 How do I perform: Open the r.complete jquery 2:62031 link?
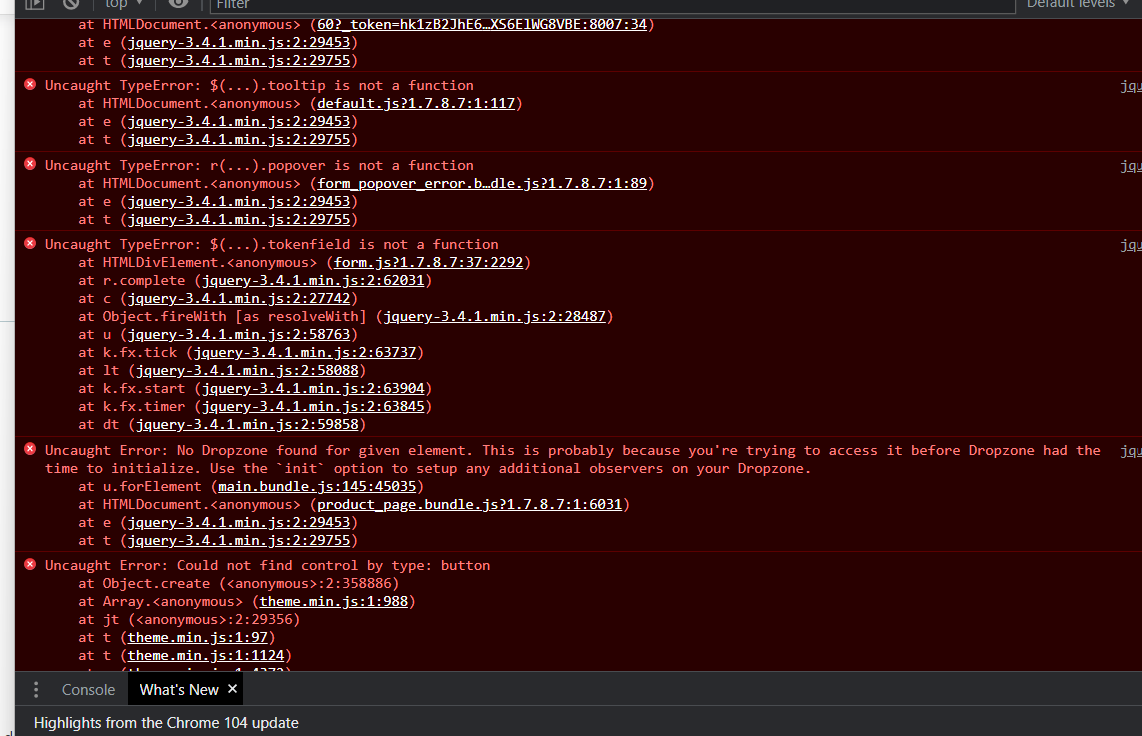[313, 280]
